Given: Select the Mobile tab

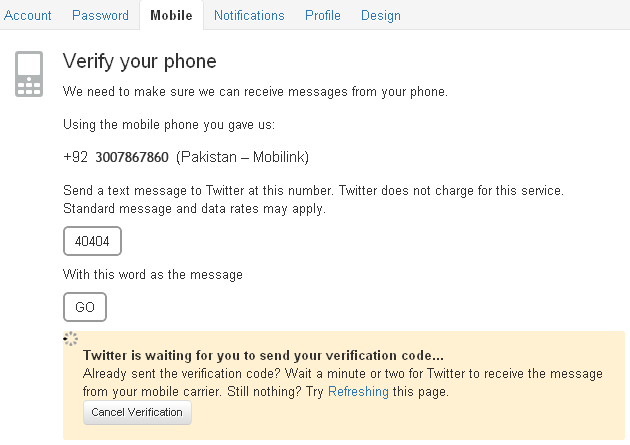Looking at the screenshot, I should click(x=172, y=15).
